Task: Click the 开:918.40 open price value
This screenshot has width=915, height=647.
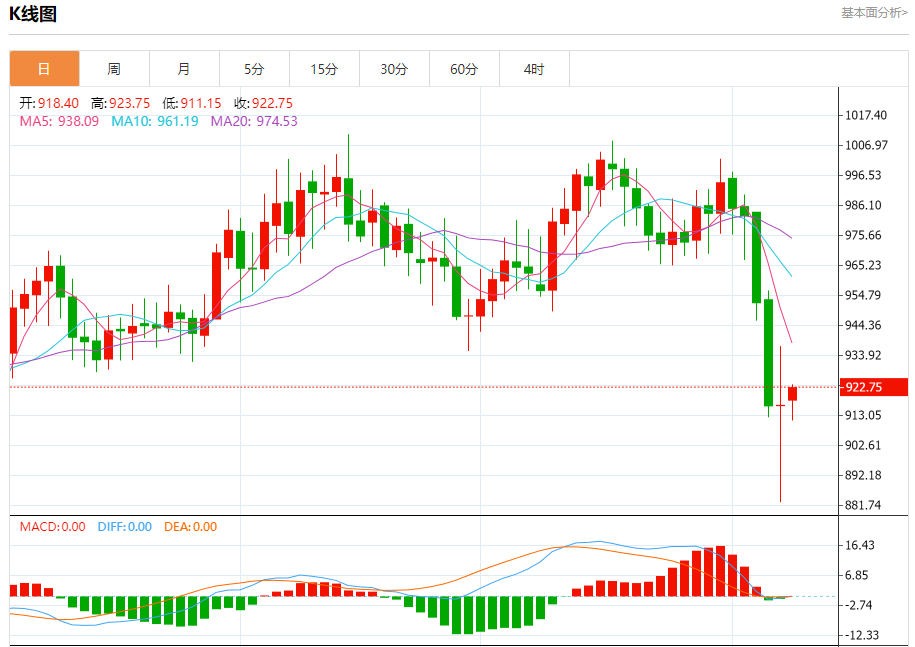Action: pos(49,103)
